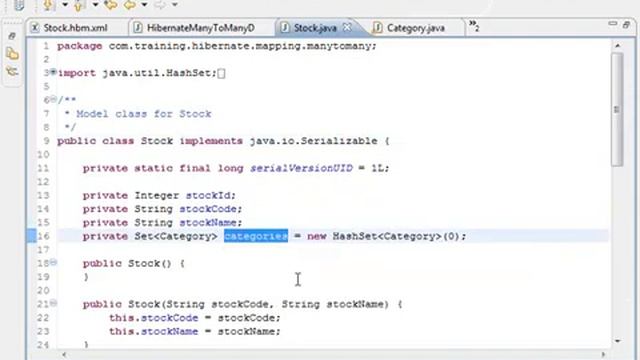This screenshot has height=360, width=640.
Task: Jump to last edit location icon
Action: 111,4
